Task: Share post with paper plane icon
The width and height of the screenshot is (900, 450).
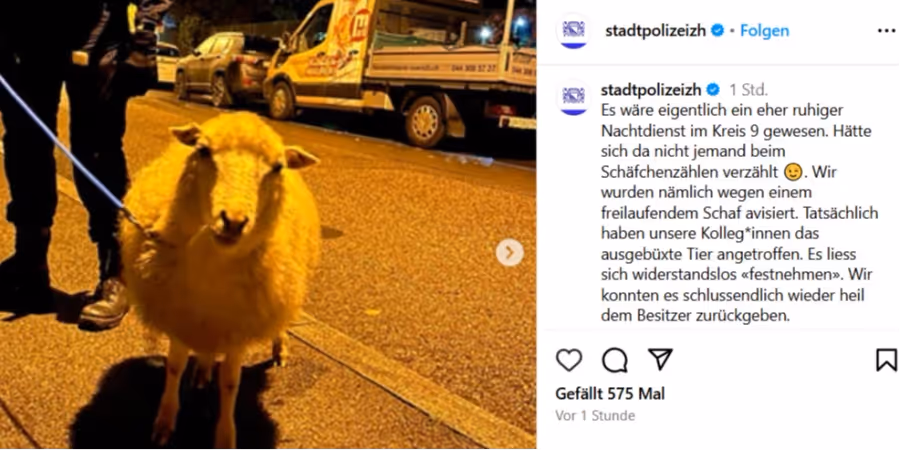Action: pyautogui.click(x=660, y=359)
